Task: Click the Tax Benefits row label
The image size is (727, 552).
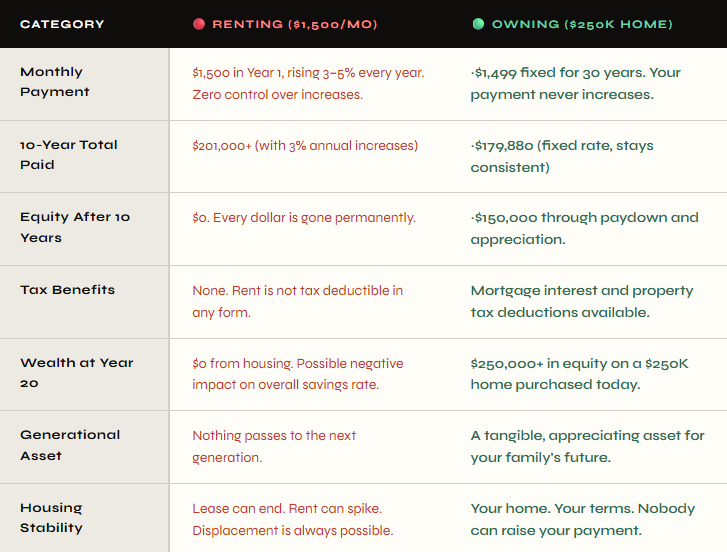Action: (x=67, y=290)
